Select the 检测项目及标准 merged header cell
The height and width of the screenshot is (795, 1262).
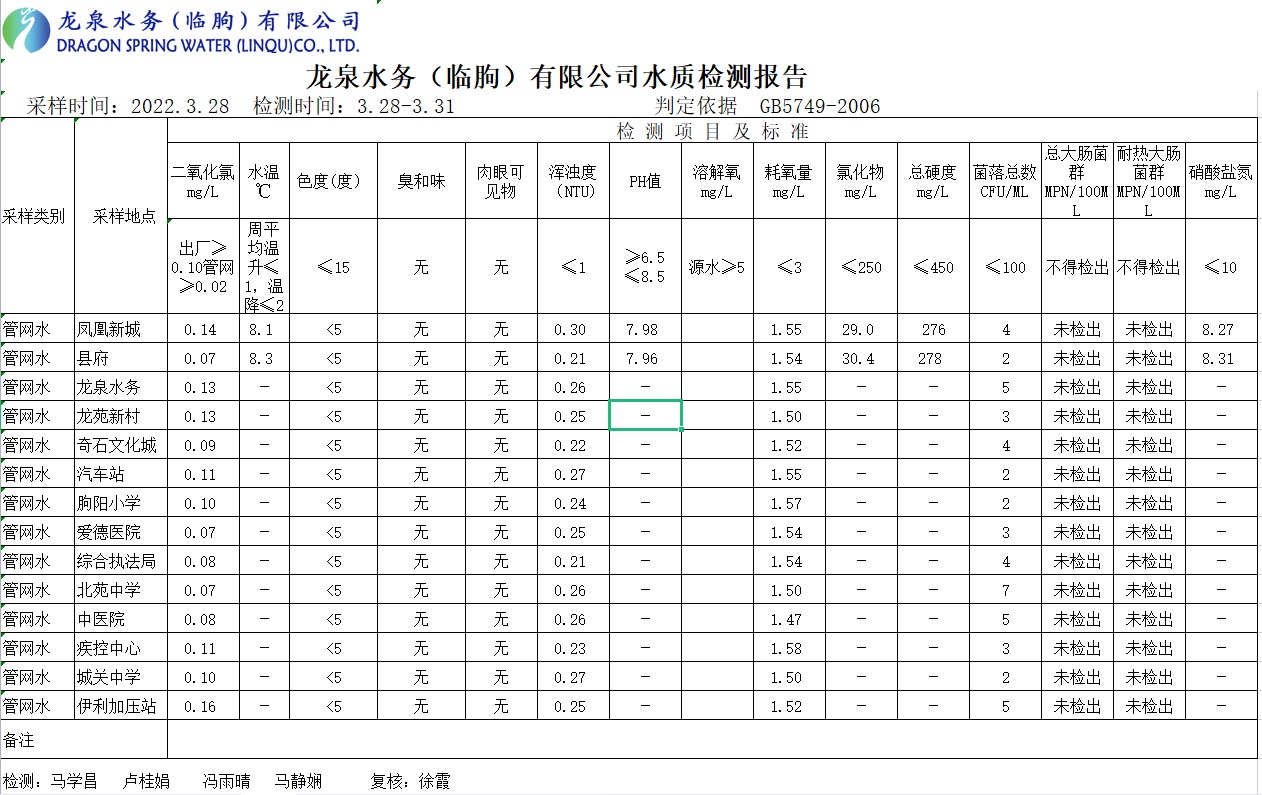[x=712, y=131]
